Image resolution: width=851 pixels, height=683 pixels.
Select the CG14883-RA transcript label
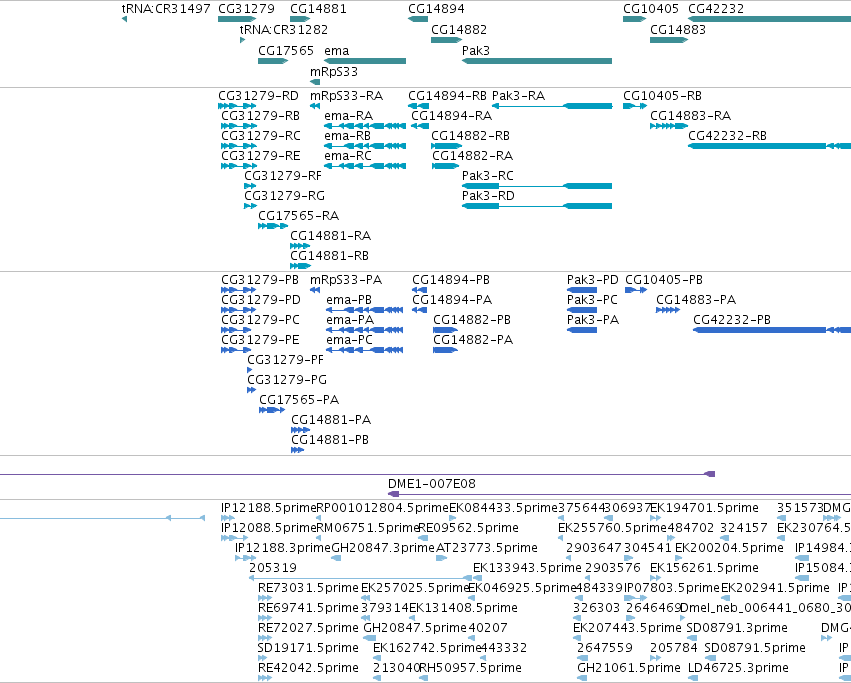[690, 116]
